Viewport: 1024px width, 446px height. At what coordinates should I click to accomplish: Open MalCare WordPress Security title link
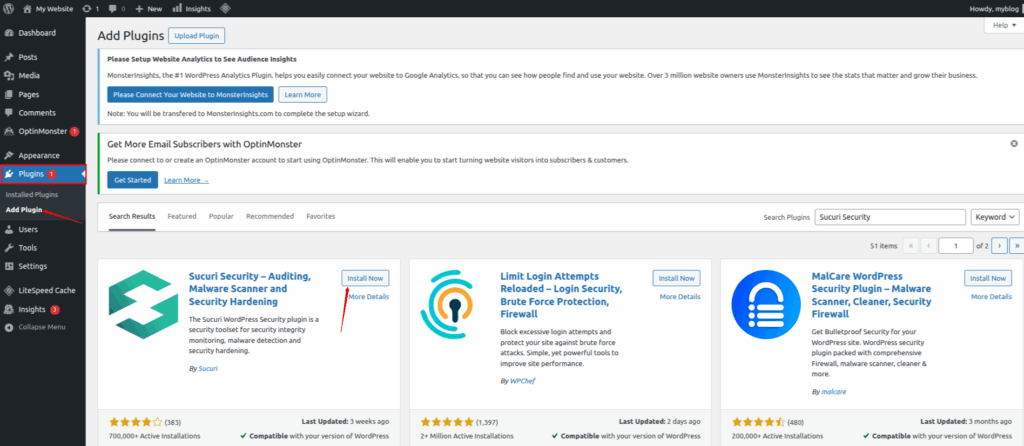872,295
